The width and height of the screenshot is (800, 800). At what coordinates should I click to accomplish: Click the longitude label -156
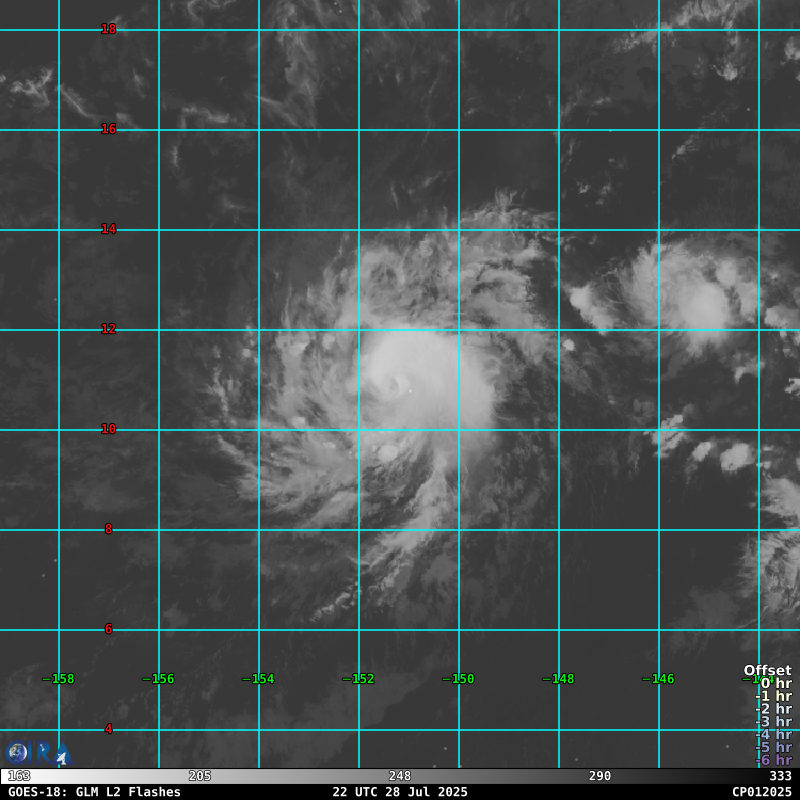coord(158,679)
